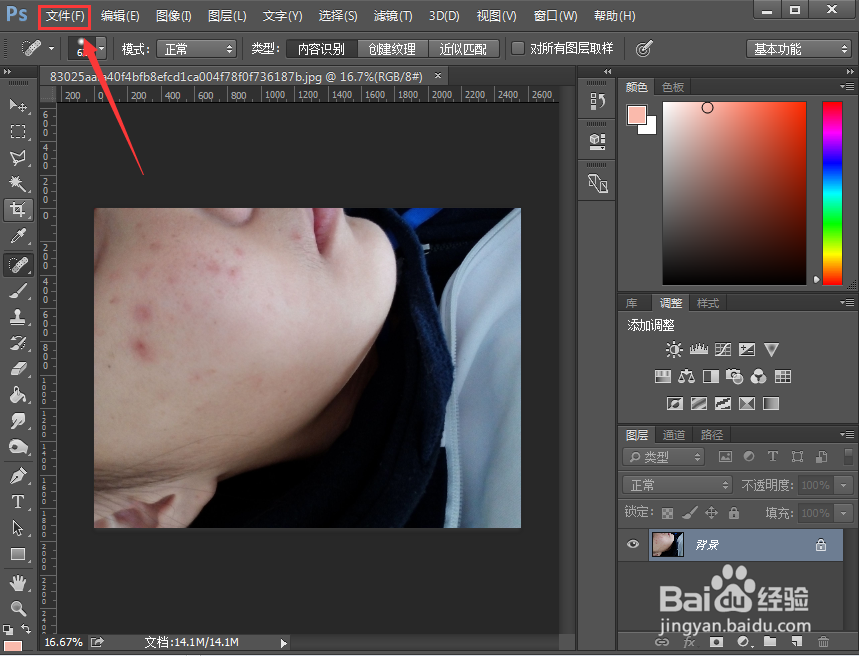Select the Polygonal Lasso tool
859x656 pixels.
point(18,157)
